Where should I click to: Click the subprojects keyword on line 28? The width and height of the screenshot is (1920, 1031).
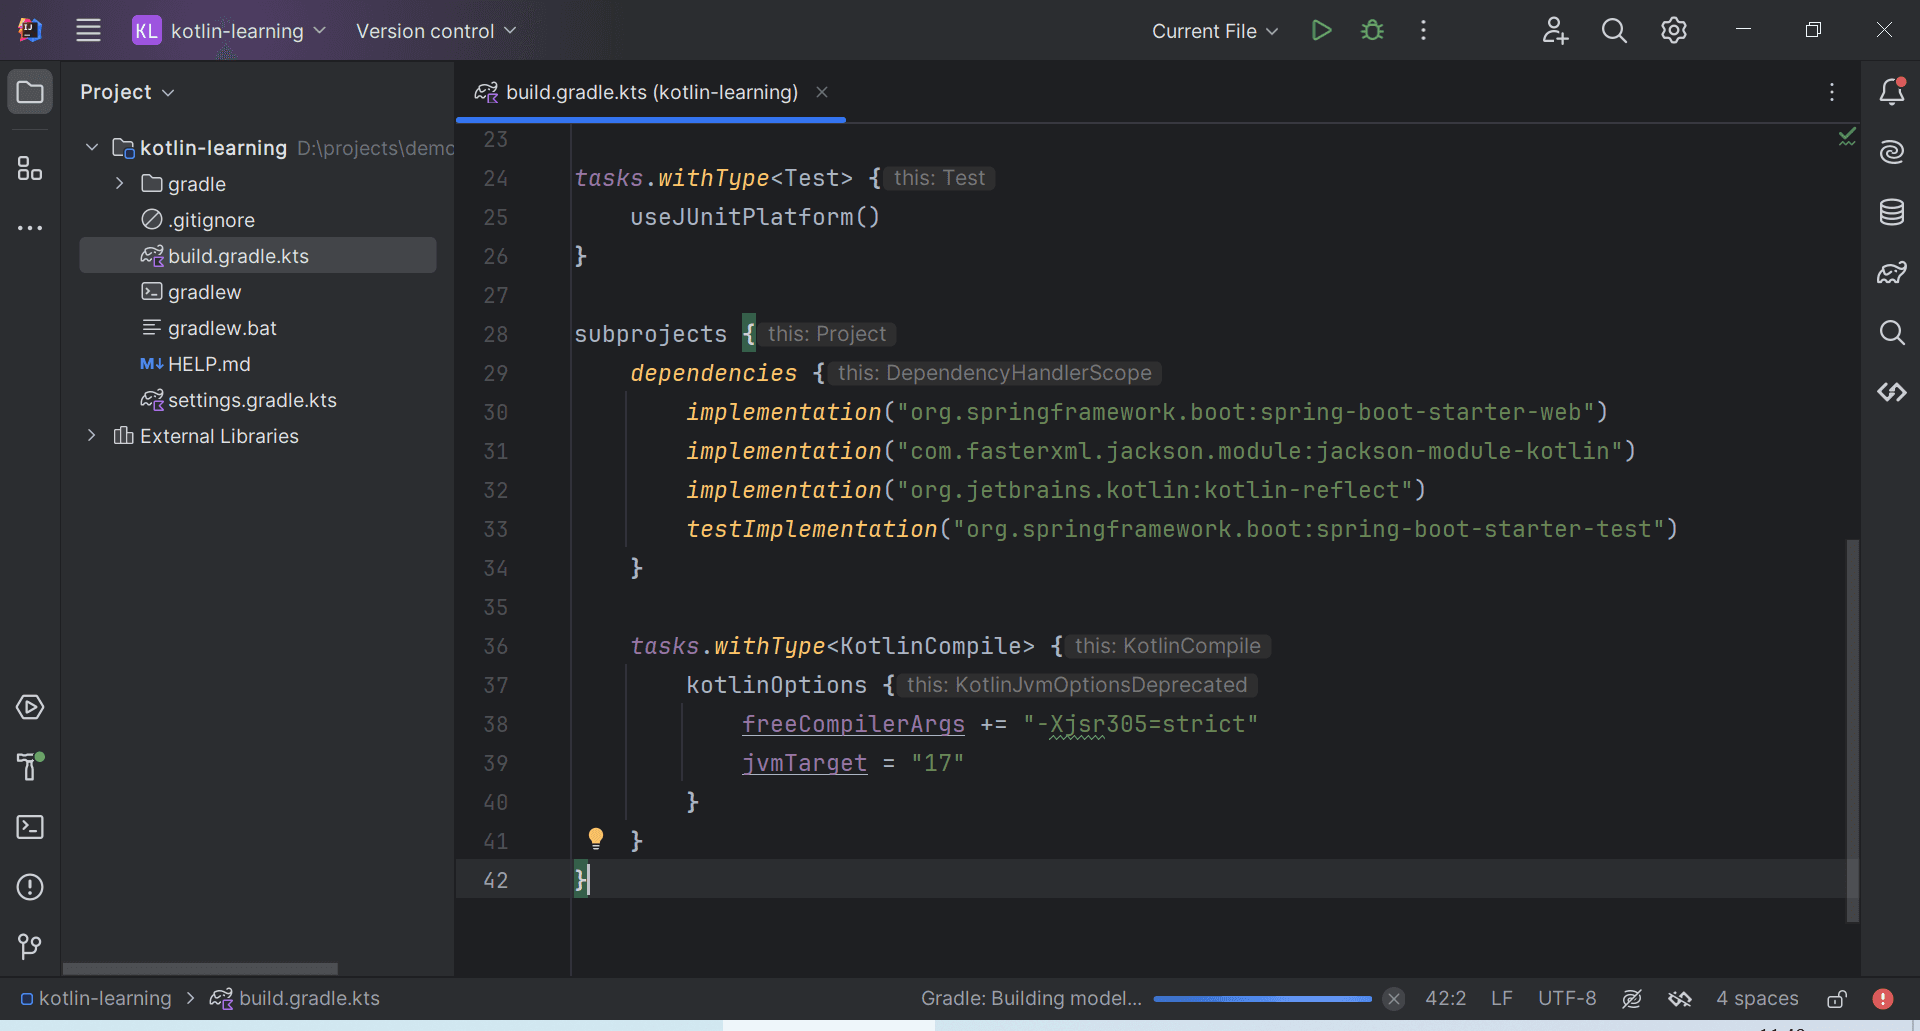pyautogui.click(x=650, y=334)
